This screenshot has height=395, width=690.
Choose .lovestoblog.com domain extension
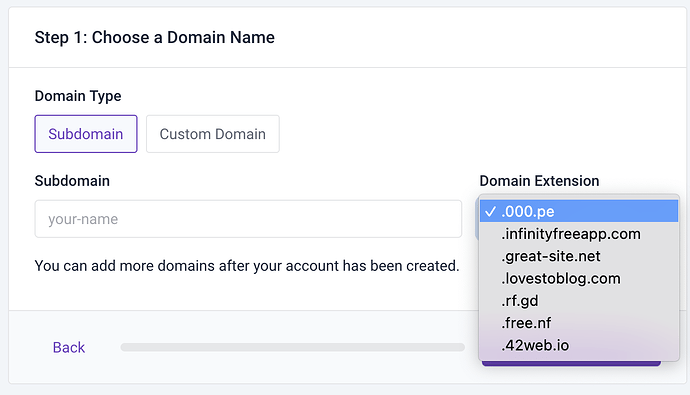[579, 278]
